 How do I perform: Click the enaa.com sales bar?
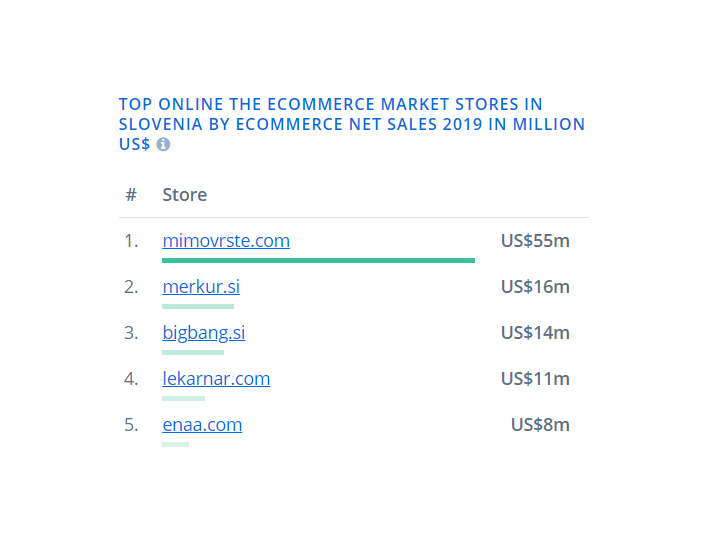tap(175, 444)
